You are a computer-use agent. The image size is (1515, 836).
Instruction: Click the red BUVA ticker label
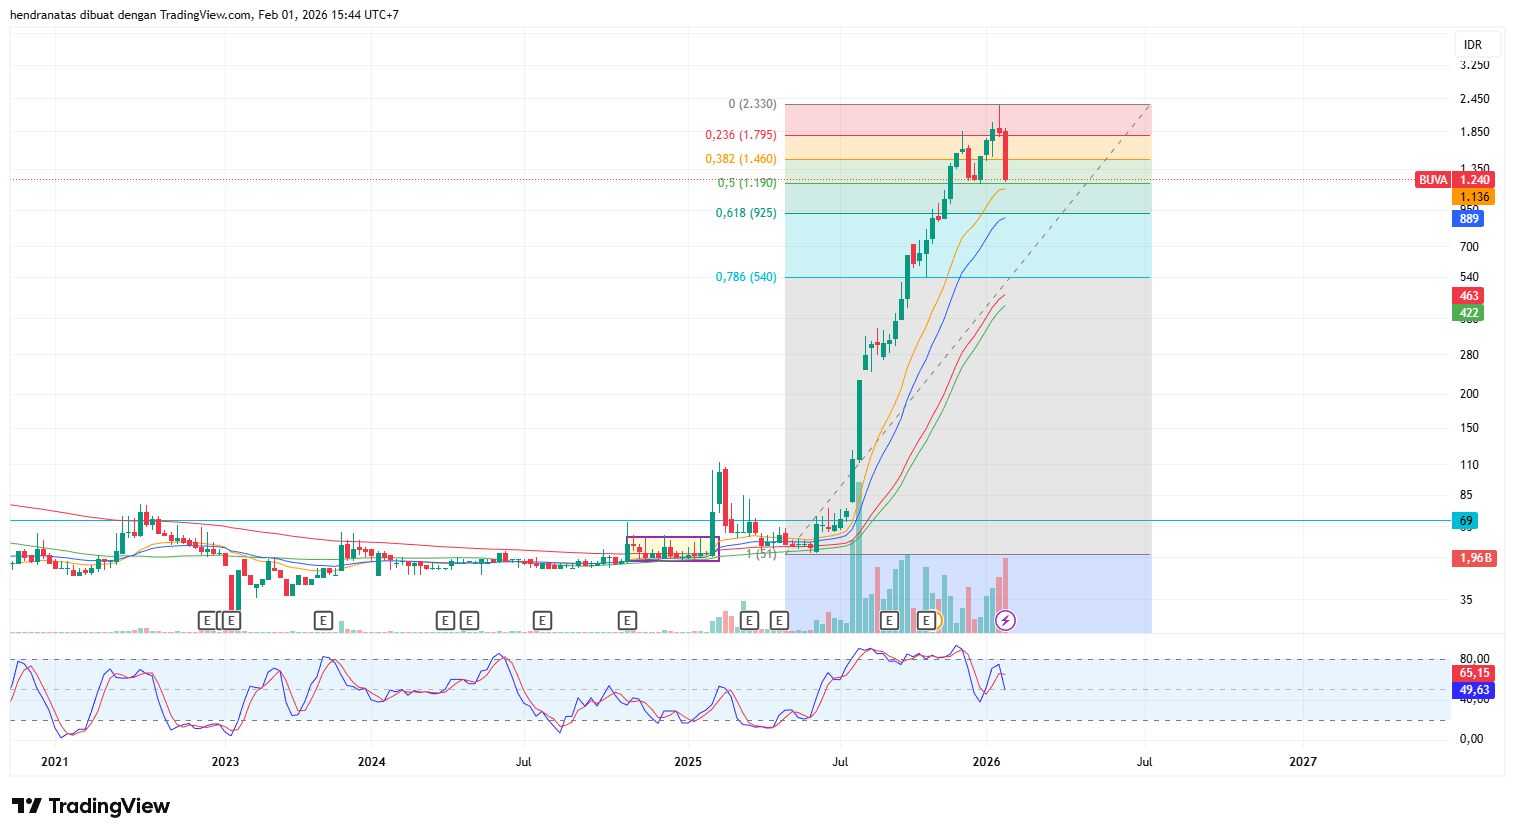pos(1433,180)
